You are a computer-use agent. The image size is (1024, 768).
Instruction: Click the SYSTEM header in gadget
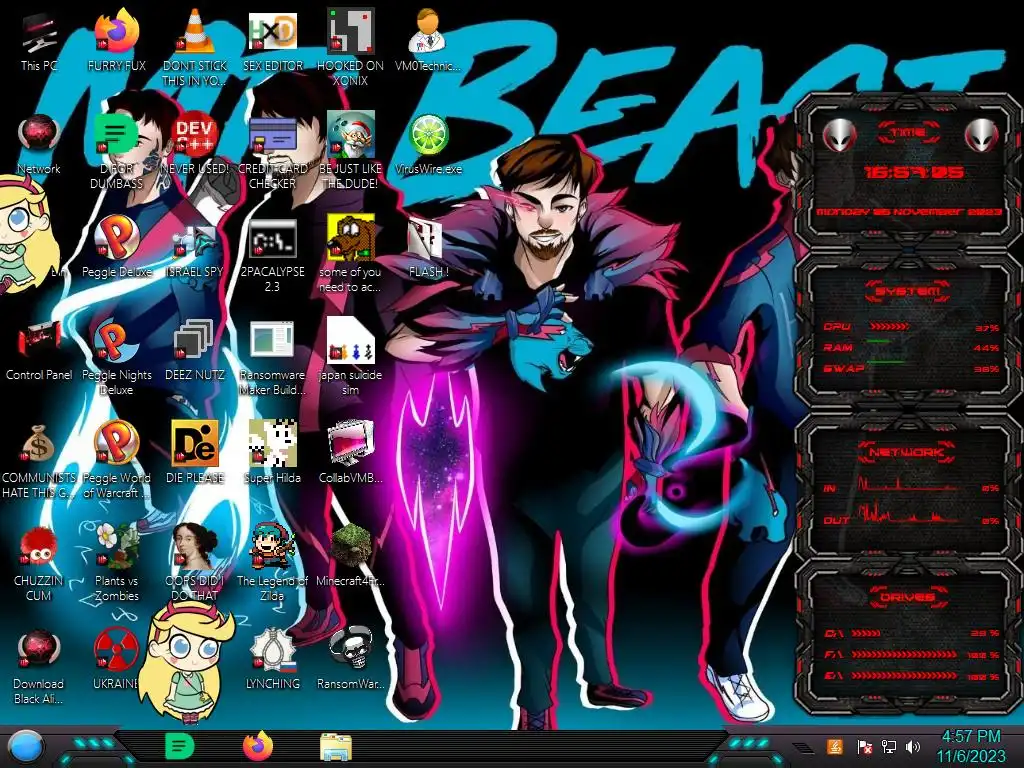tap(908, 291)
